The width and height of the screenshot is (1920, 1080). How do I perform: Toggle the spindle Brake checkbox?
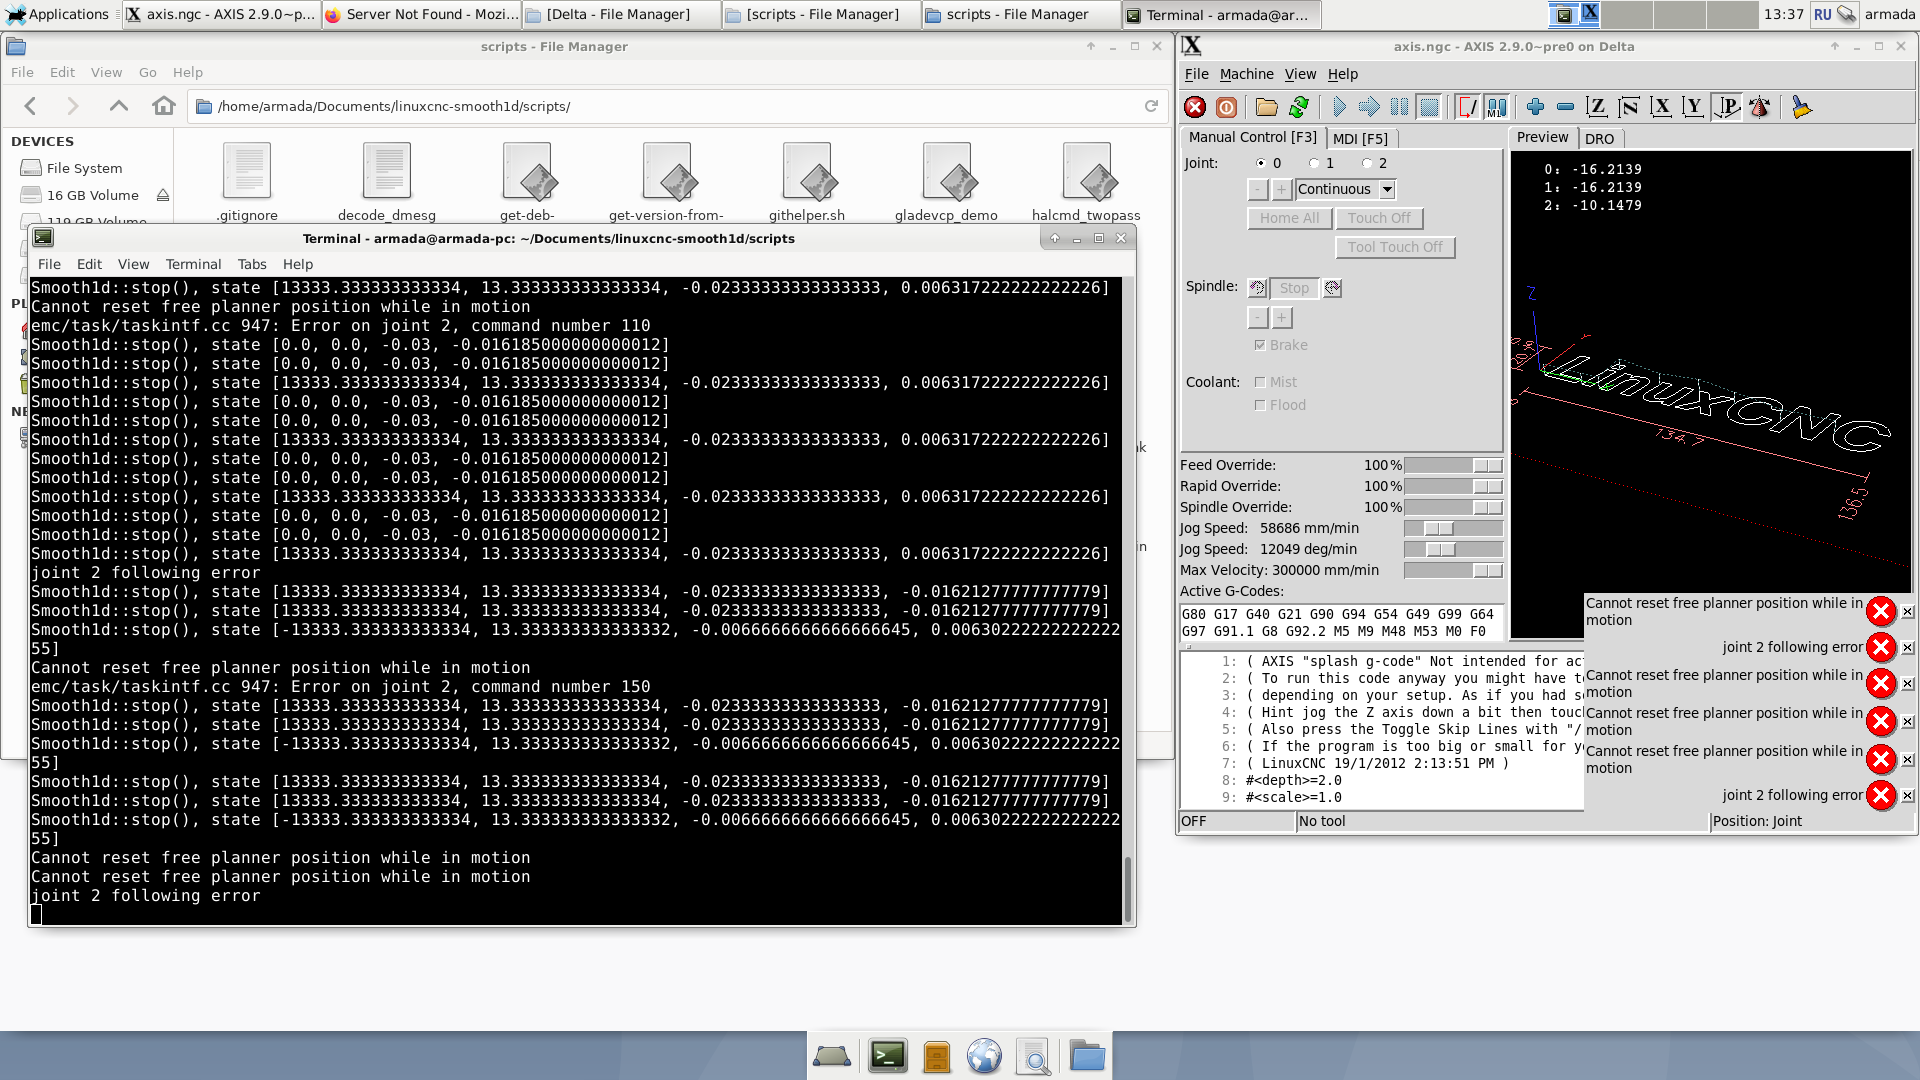pos(1260,345)
